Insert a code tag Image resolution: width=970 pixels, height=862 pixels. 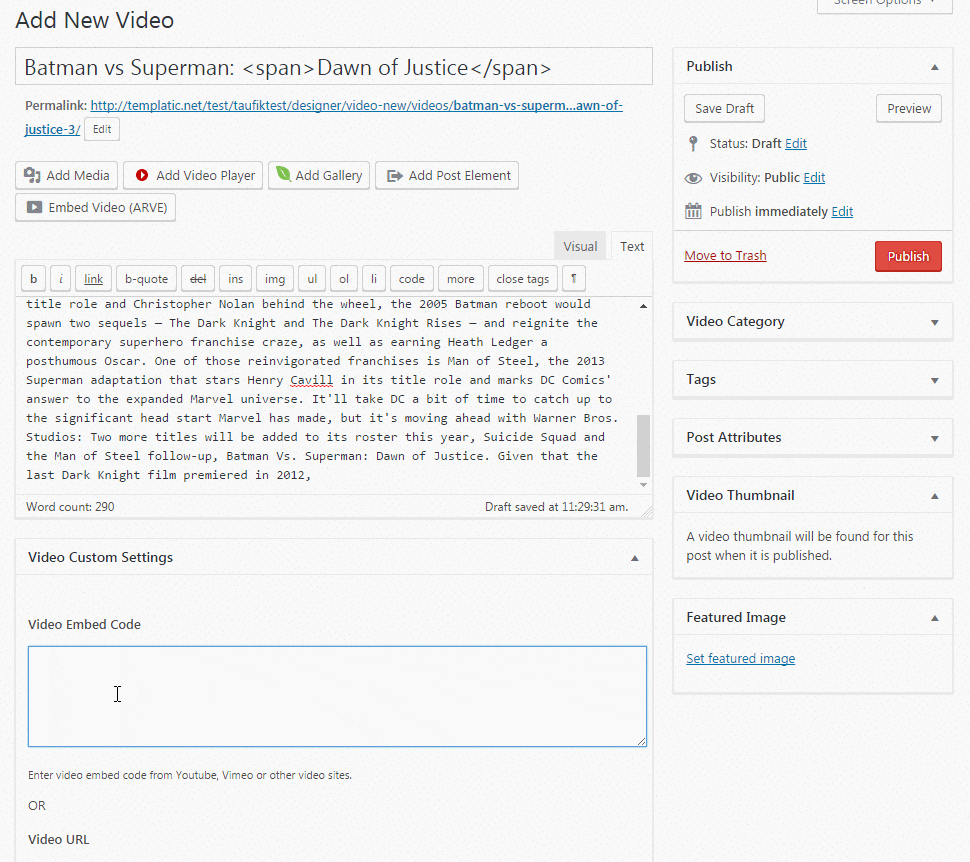[411, 278]
